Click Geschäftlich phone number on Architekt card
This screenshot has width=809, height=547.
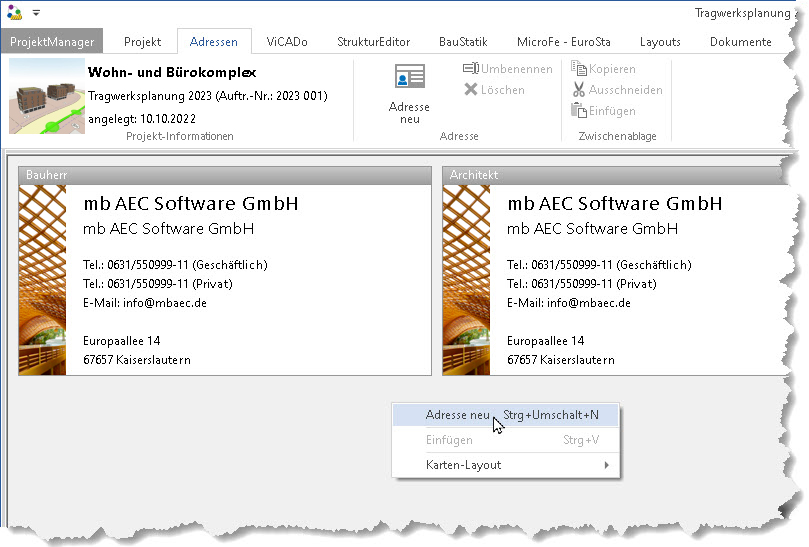[600, 265]
